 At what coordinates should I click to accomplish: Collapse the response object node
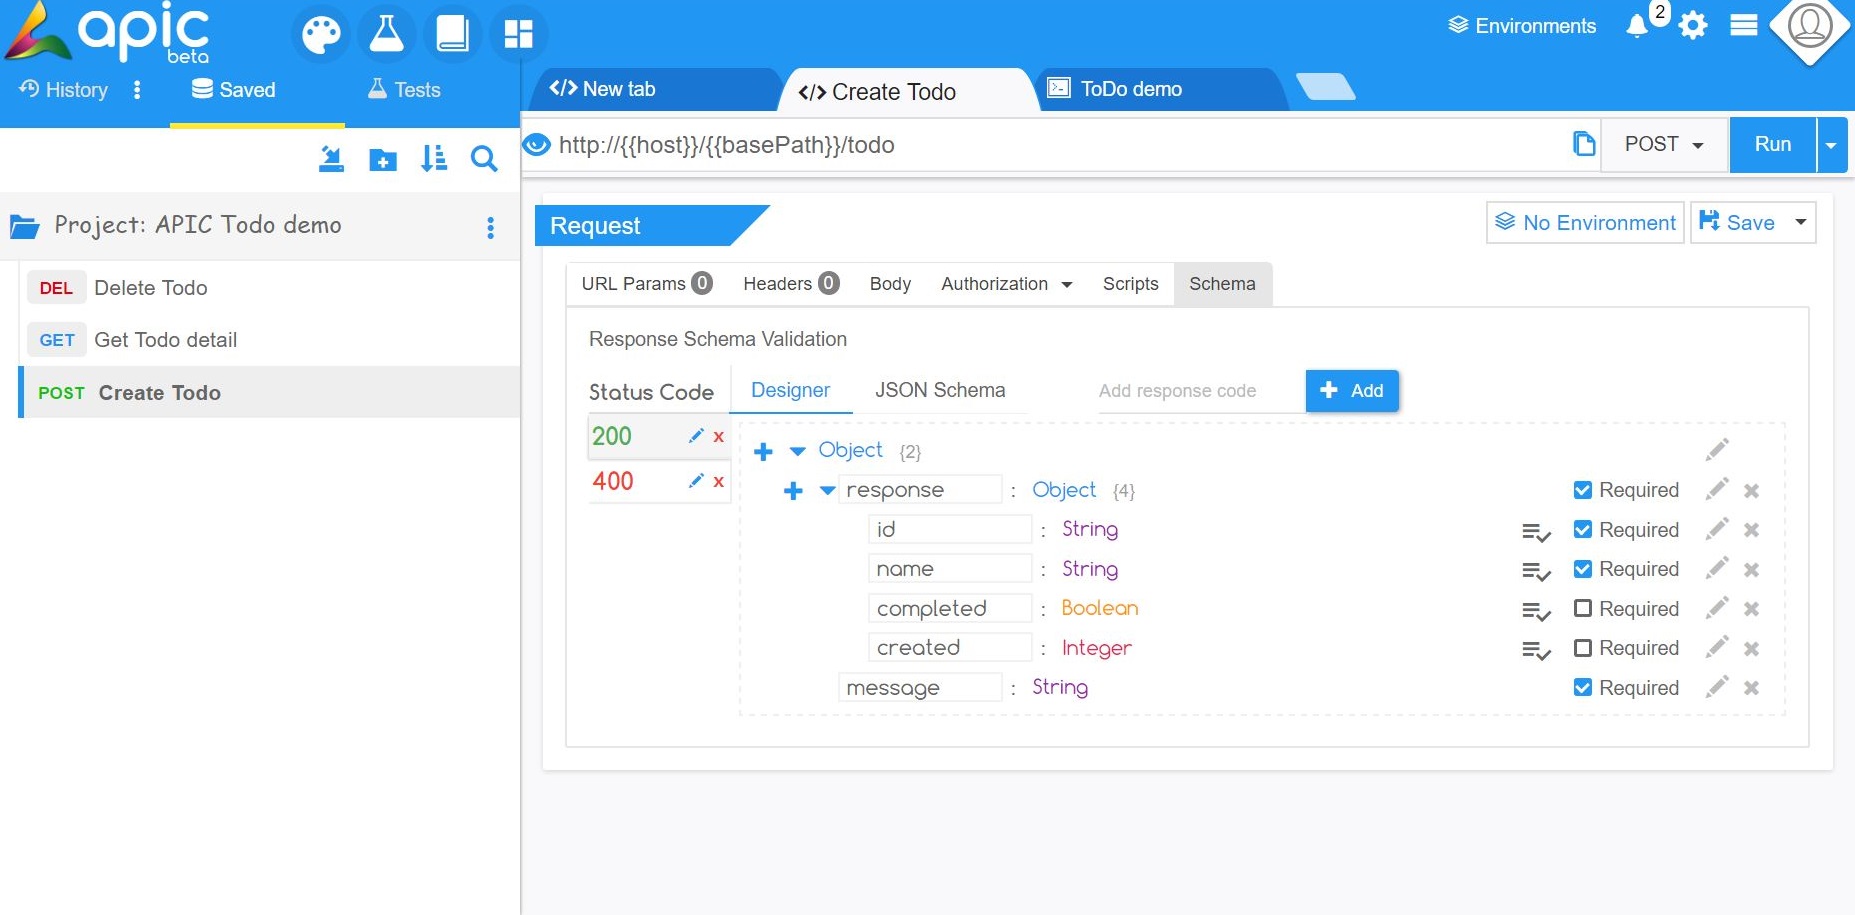pyautogui.click(x=827, y=491)
